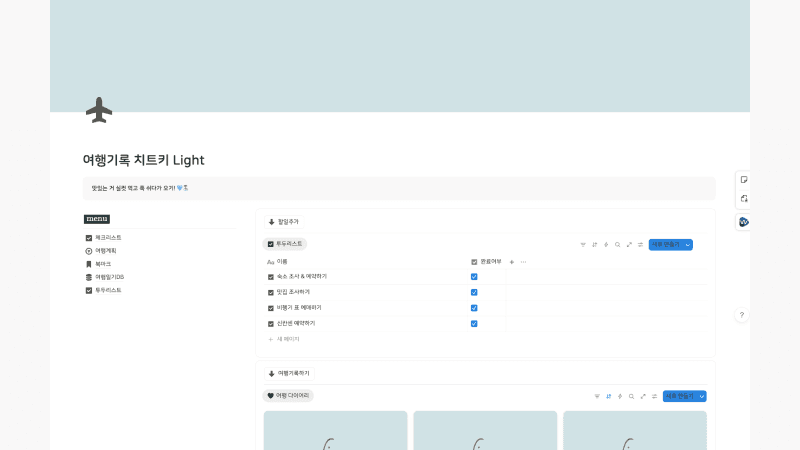Add a new property with plus icon
Screen dimensions: 800x450
(512, 261)
